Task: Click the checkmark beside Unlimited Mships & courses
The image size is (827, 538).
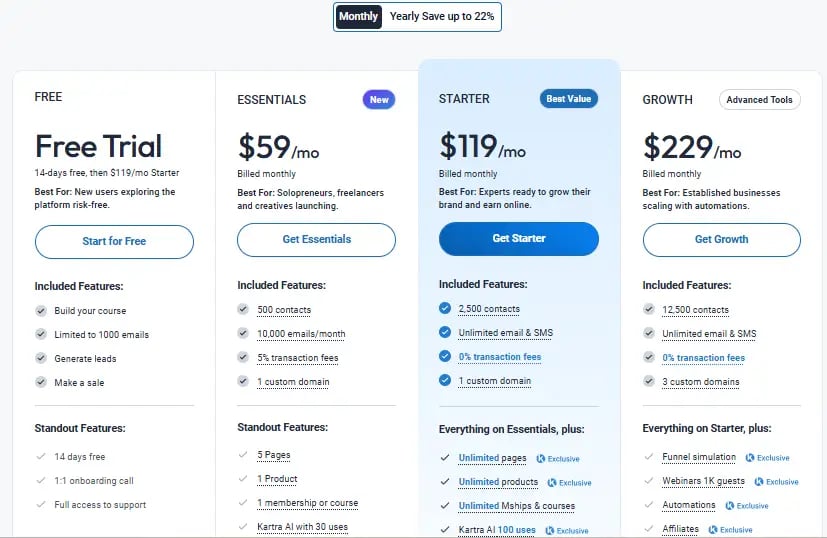Action: [445, 506]
